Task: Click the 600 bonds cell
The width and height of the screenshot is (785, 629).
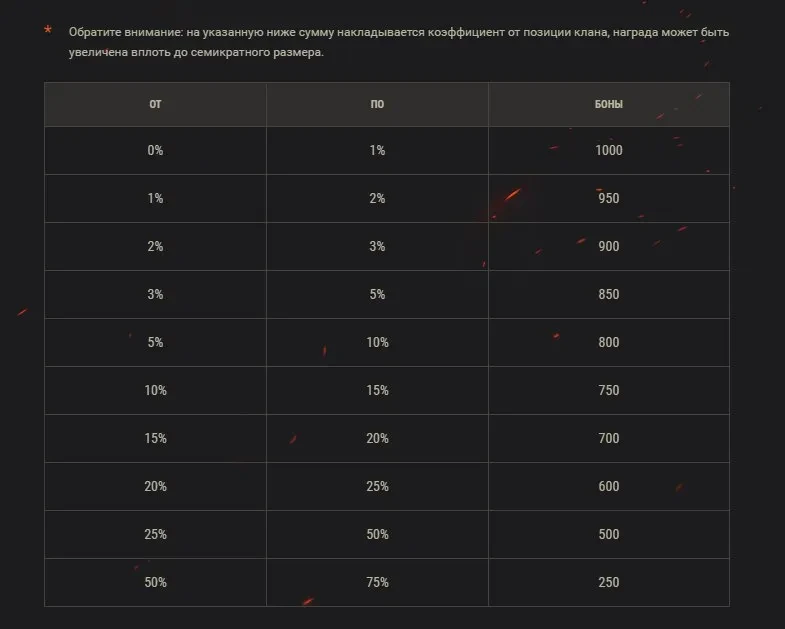Action: (x=608, y=486)
